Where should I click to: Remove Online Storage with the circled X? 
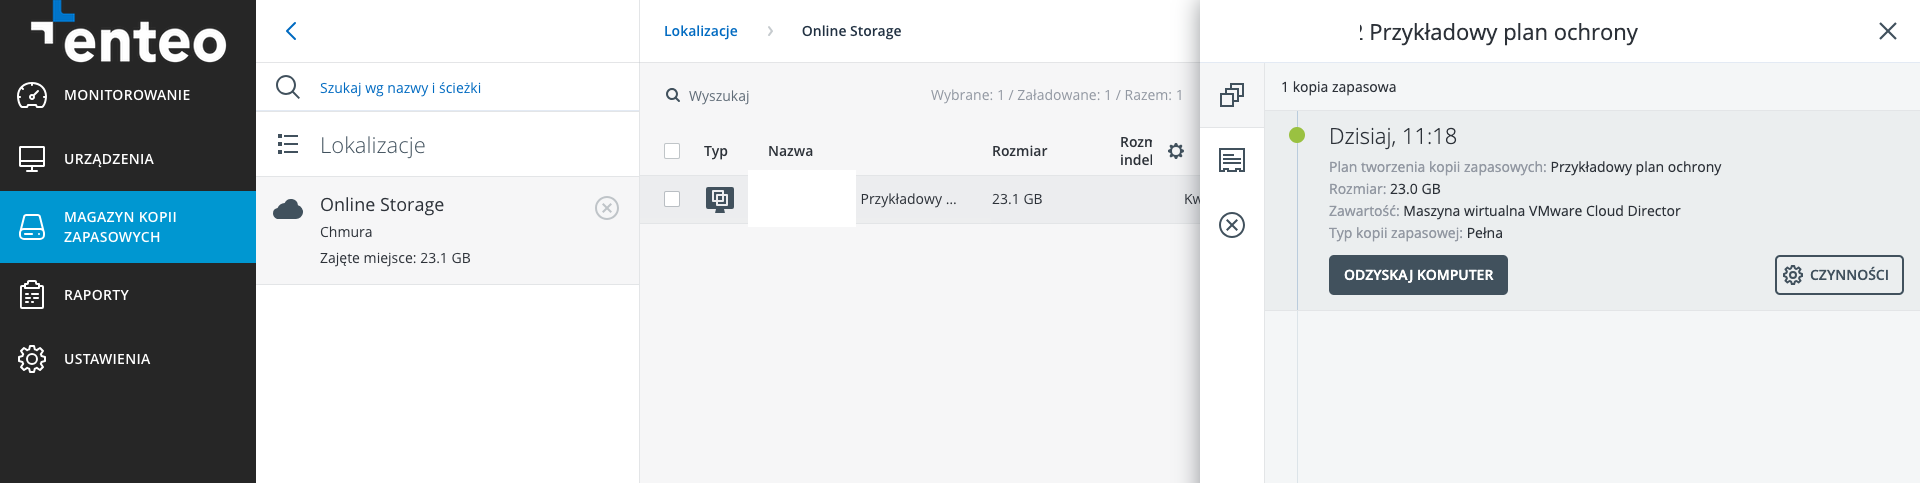607,208
